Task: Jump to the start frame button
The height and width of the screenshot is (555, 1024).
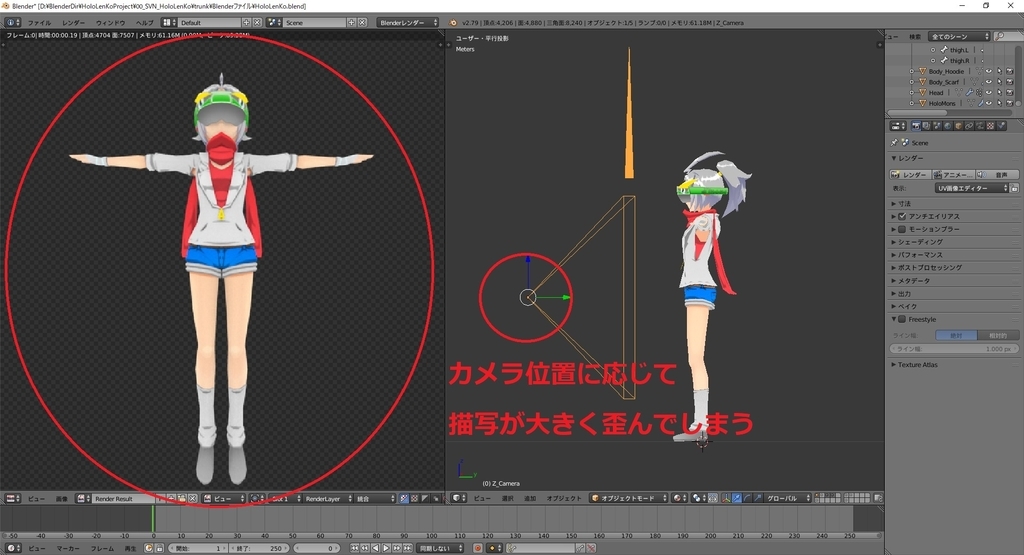Action: (355, 548)
